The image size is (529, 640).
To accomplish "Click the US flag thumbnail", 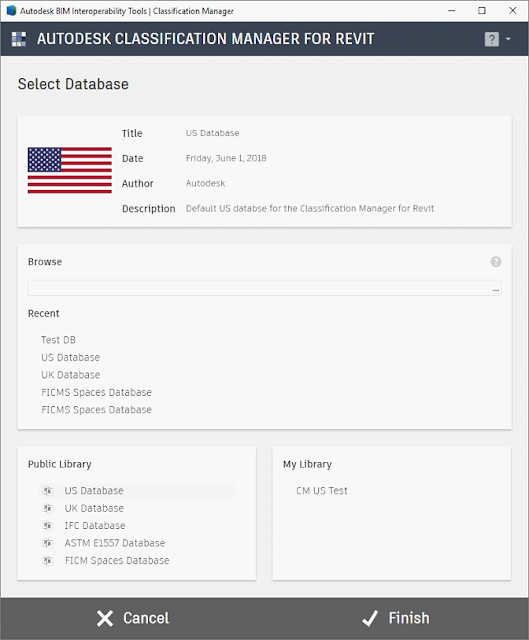I will 70,170.
